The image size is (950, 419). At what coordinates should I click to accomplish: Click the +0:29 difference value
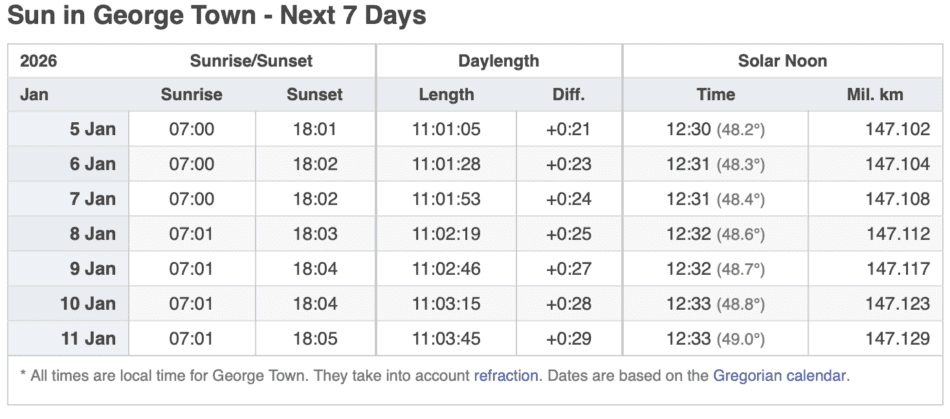click(x=568, y=338)
